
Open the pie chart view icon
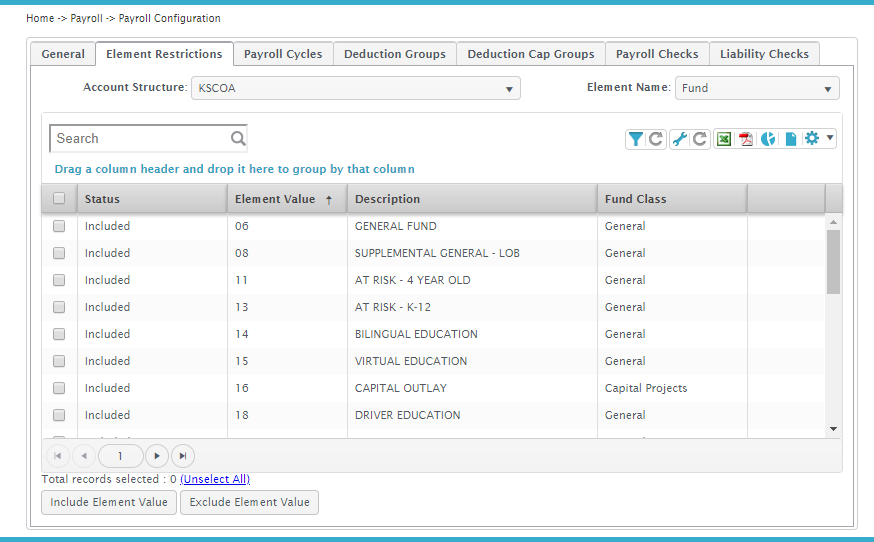[768, 139]
